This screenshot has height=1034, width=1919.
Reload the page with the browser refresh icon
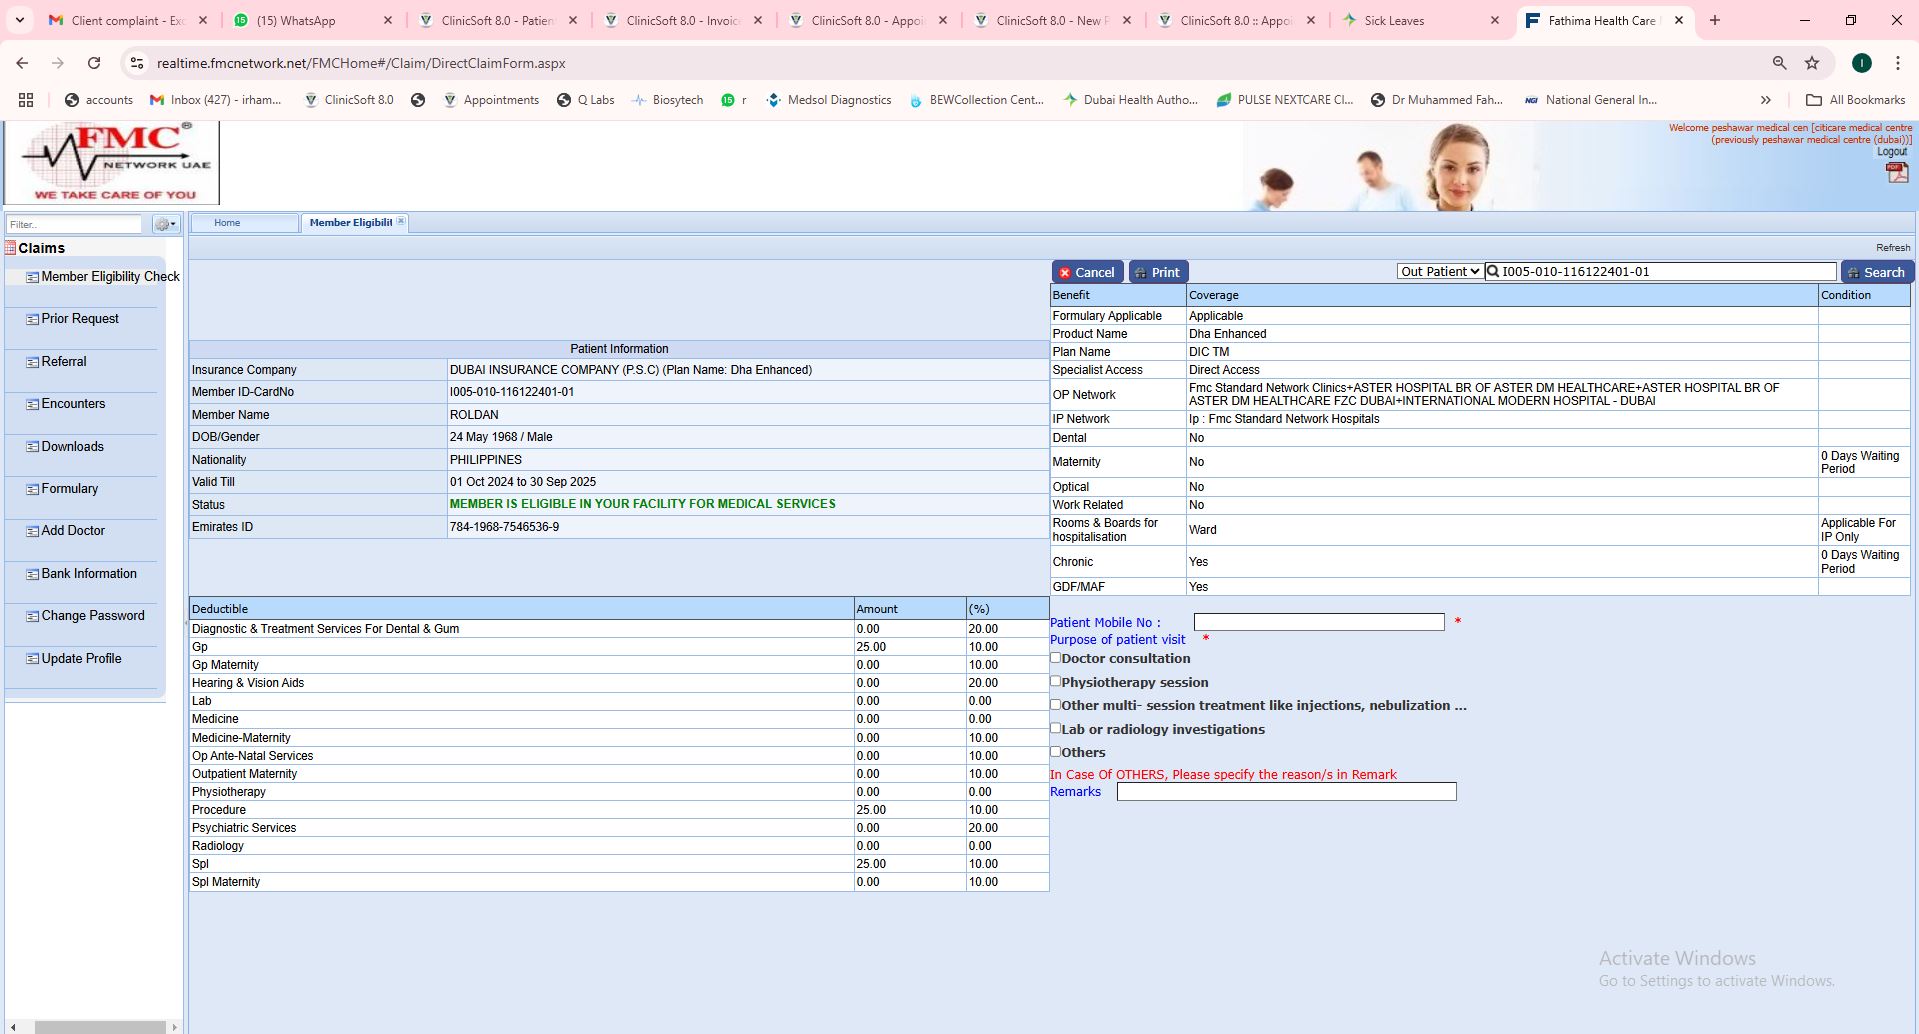(x=94, y=63)
